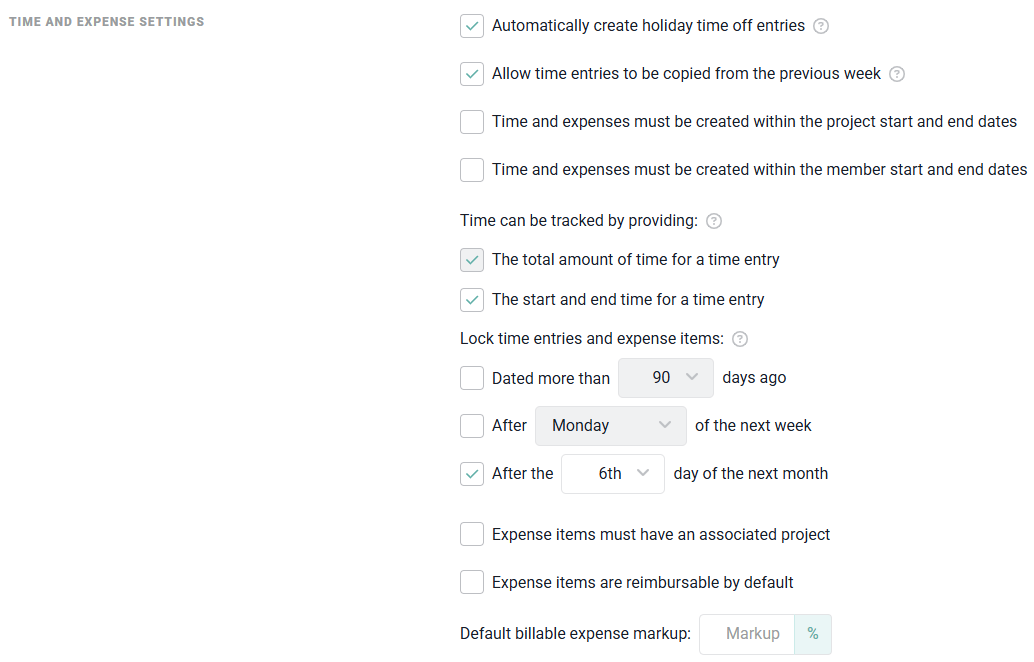Viewport: 1034px width, 662px height.
Task: Click help icon next to copy previous week
Action: tap(897, 74)
